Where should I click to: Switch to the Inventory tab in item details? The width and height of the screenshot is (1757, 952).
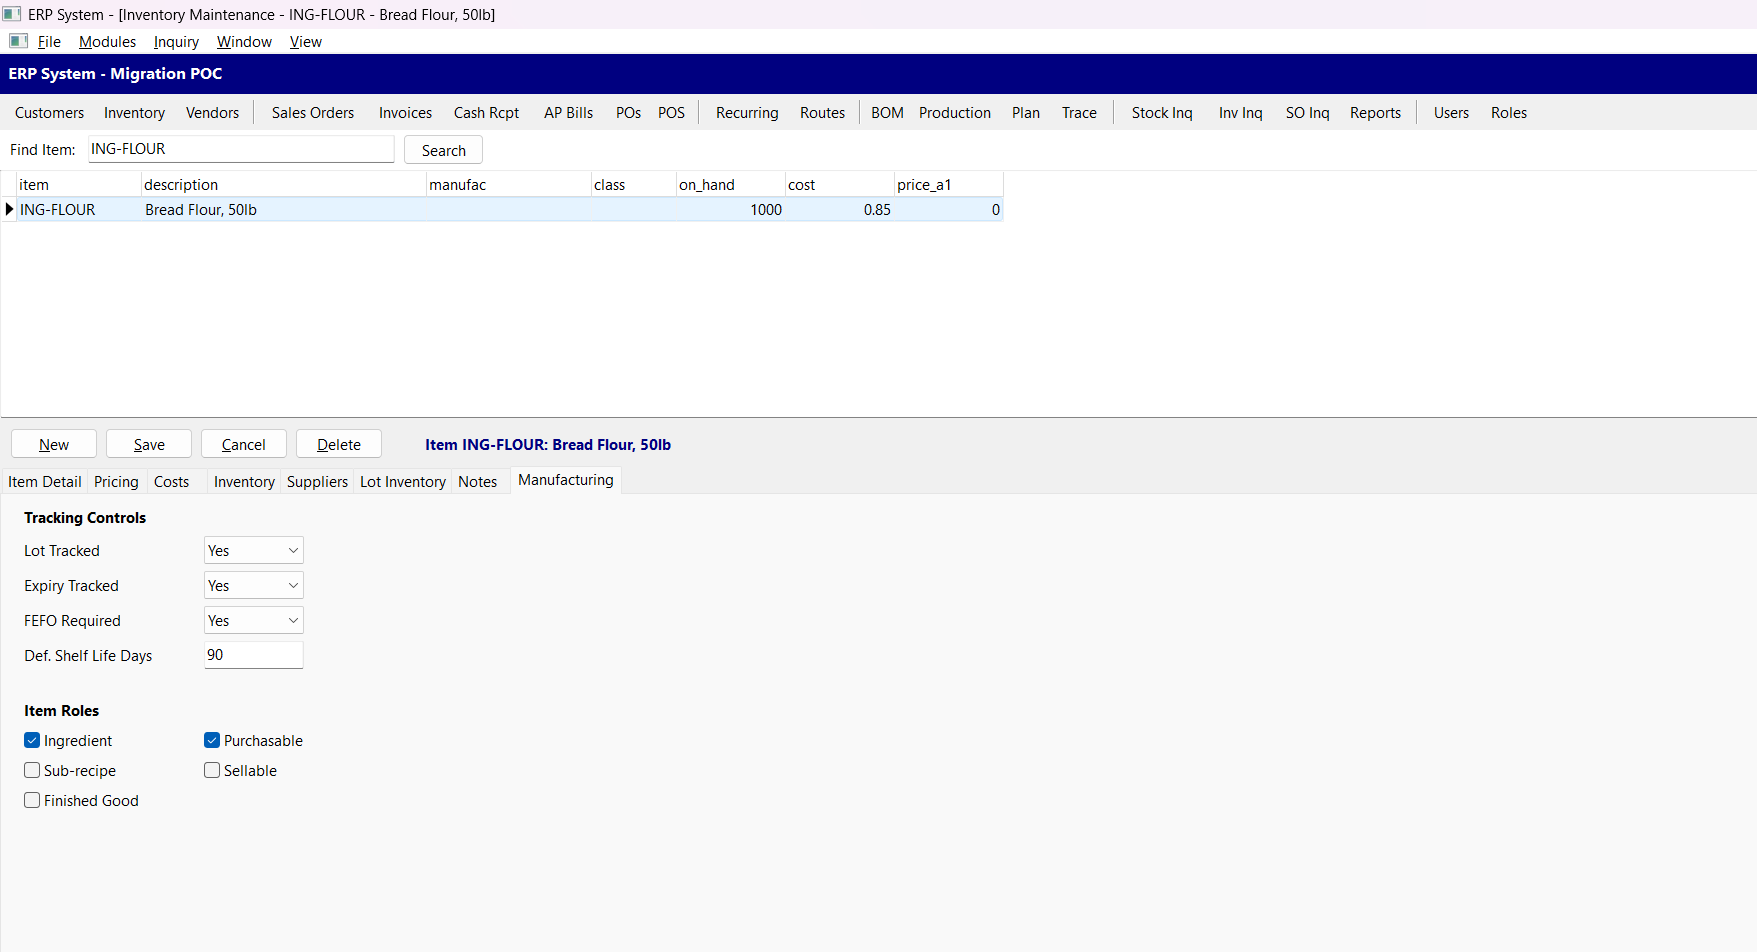tap(244, 481)
